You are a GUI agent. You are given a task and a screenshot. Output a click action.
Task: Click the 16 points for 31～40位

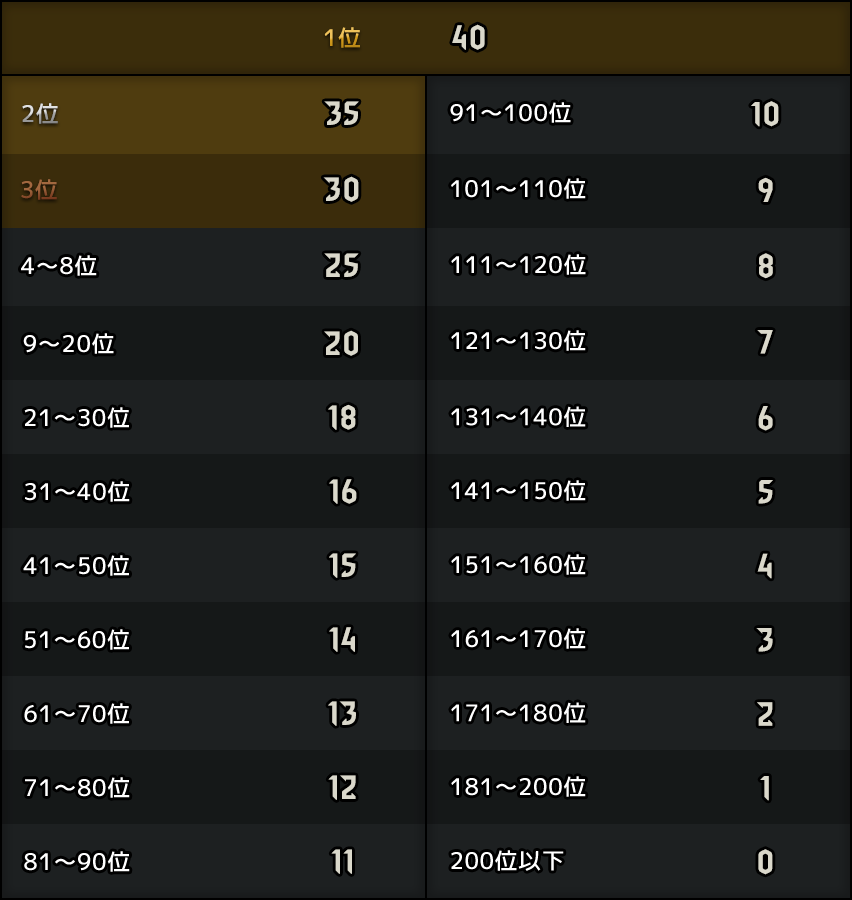(343, 491)
